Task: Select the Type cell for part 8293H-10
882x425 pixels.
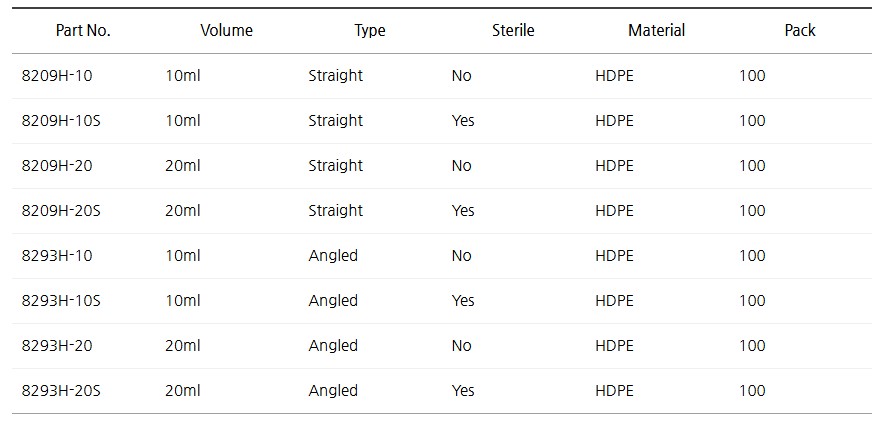Action: point(333,256)
